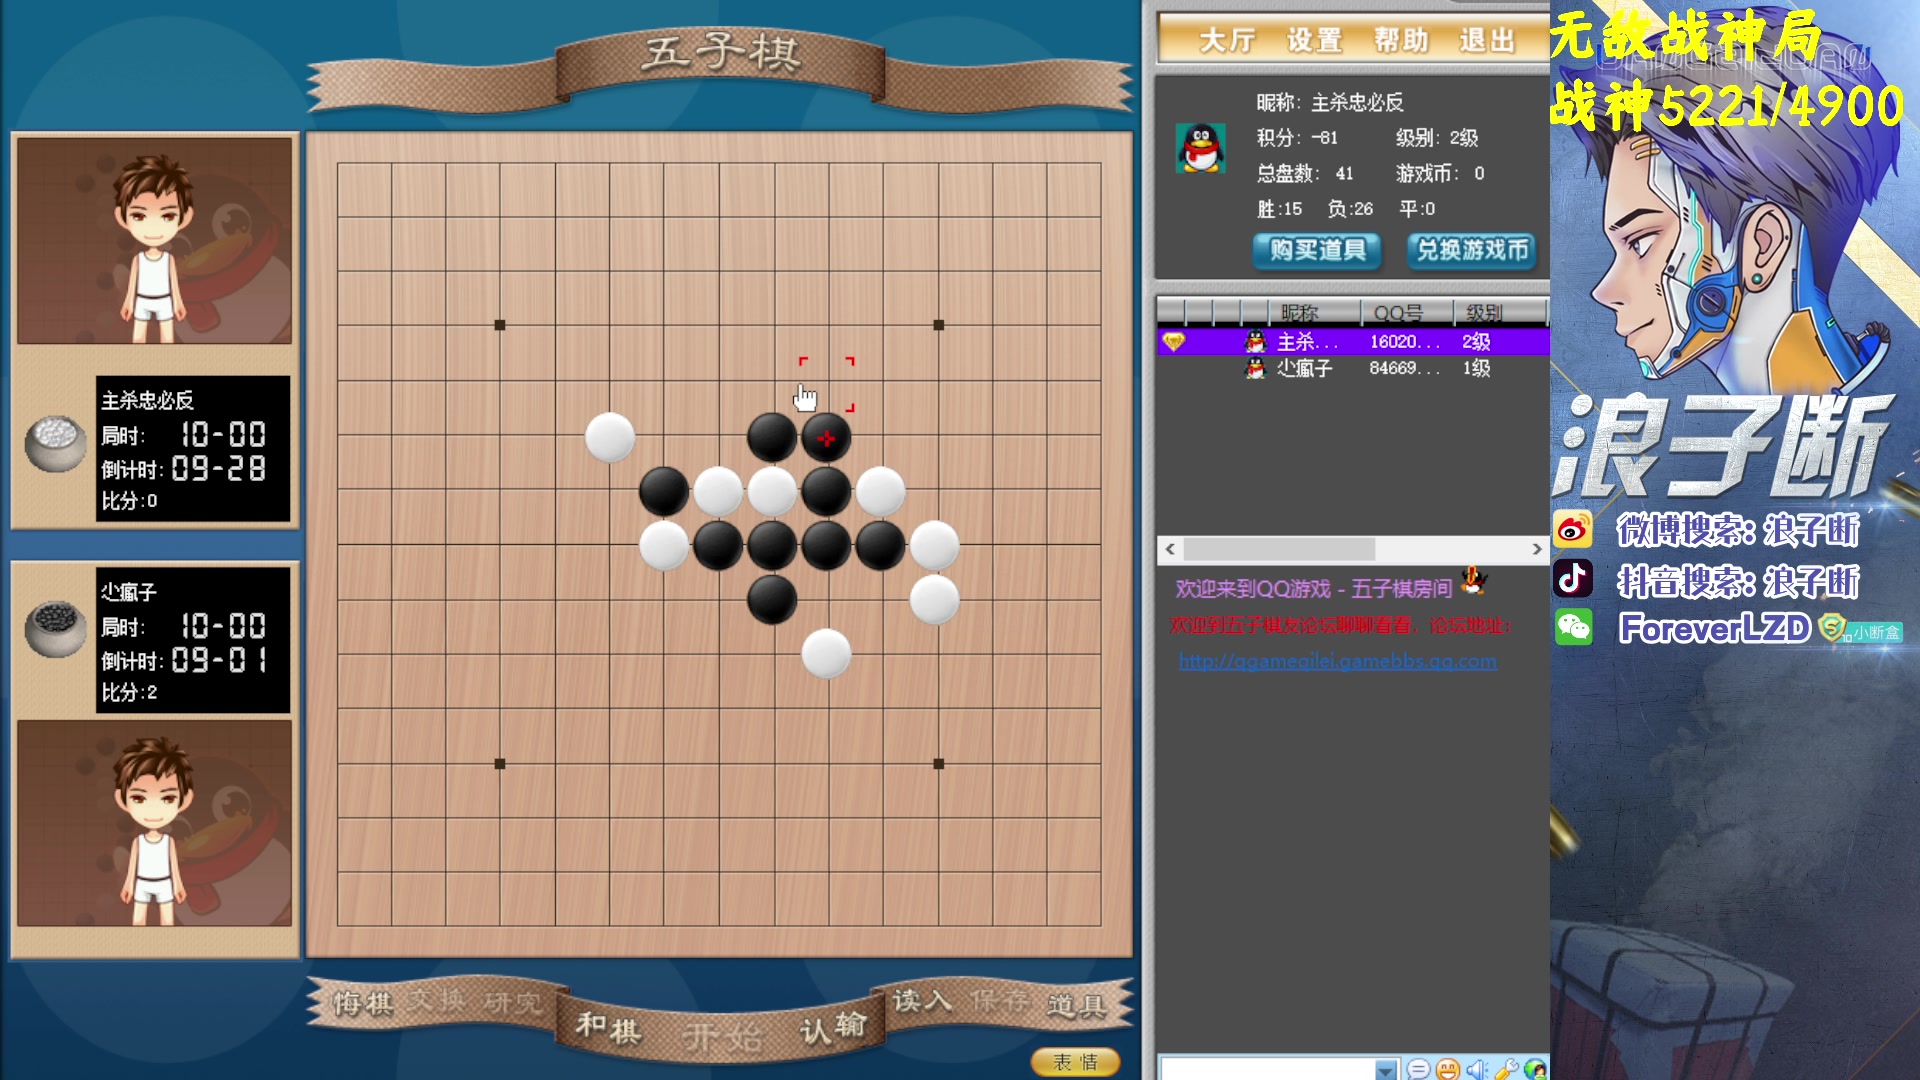
Task: Click the 道具 items button
Action: click(1076, 1005)
